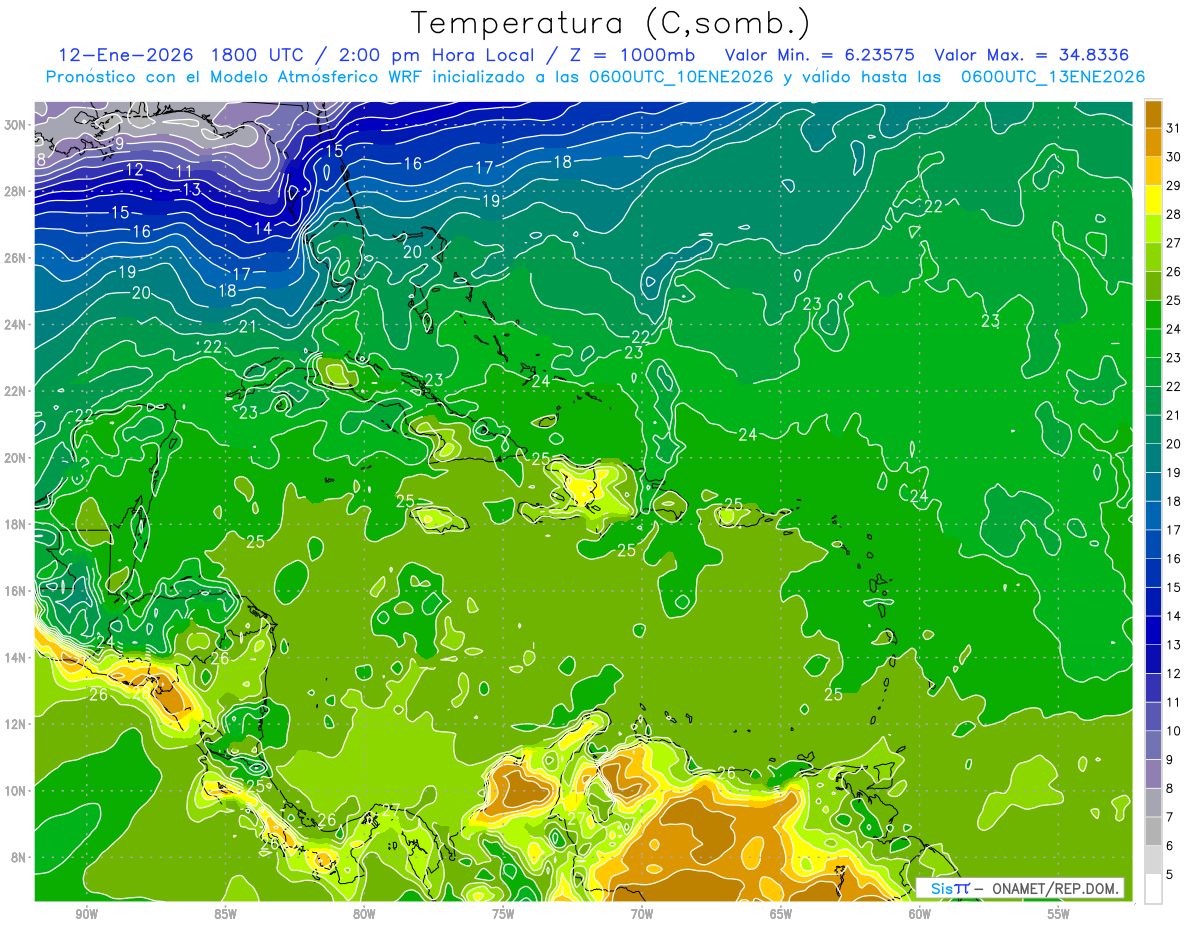Pick the brown color bar swatch above 31
The height and width of the screenshot is (927, 1200).
click(x=1154, y=113)
